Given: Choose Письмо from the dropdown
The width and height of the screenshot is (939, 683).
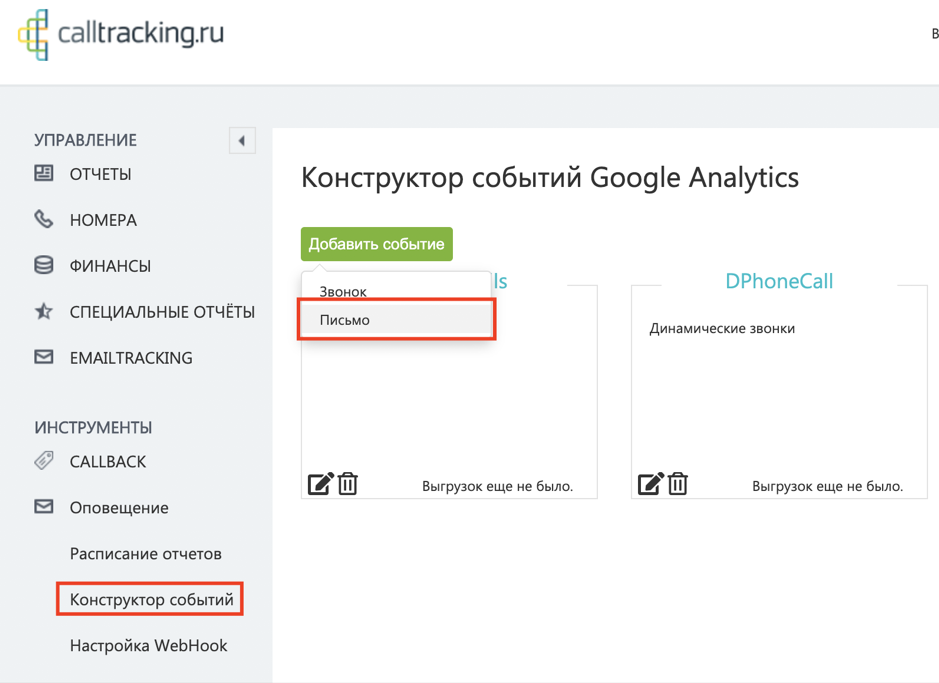Looking at the screenshot, I should tap(396, 320).
